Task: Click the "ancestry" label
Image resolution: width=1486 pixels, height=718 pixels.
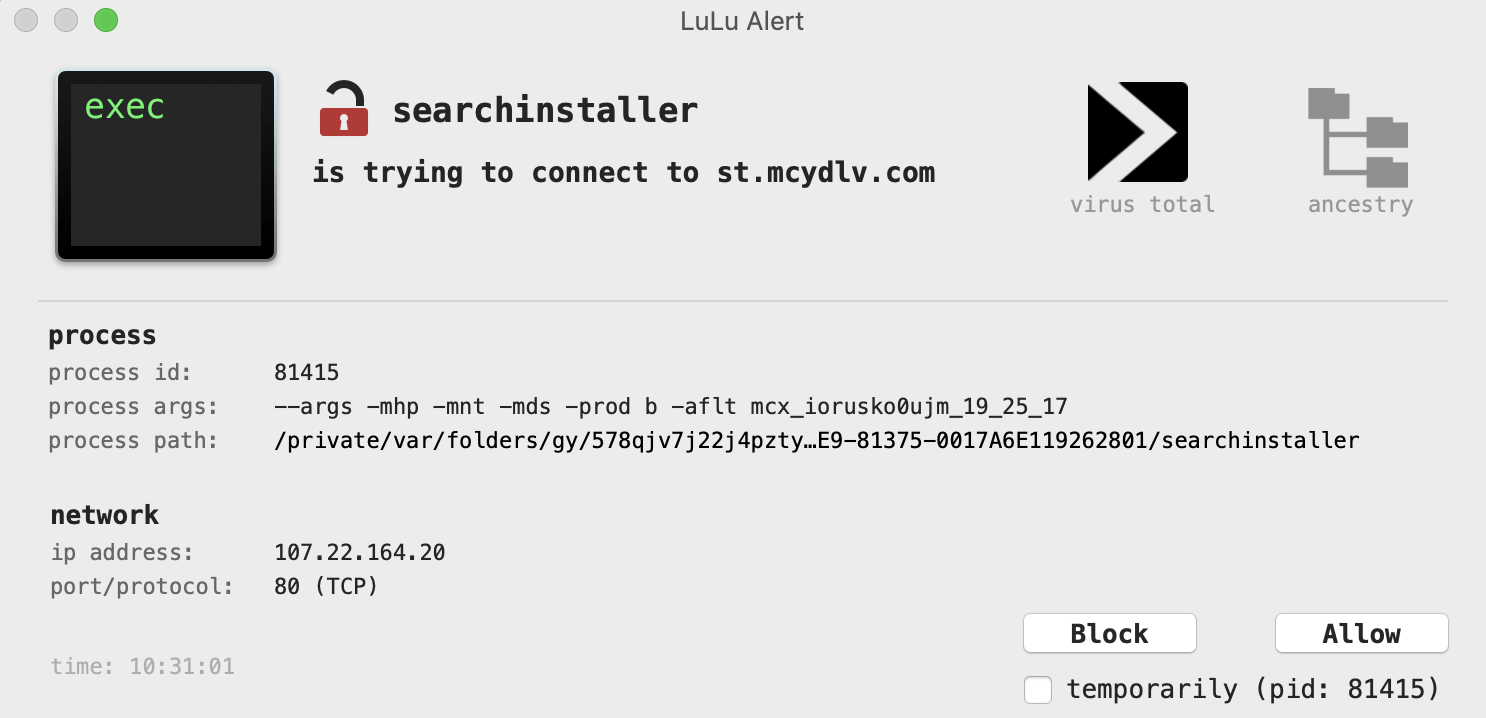Action: [1360, 205]
